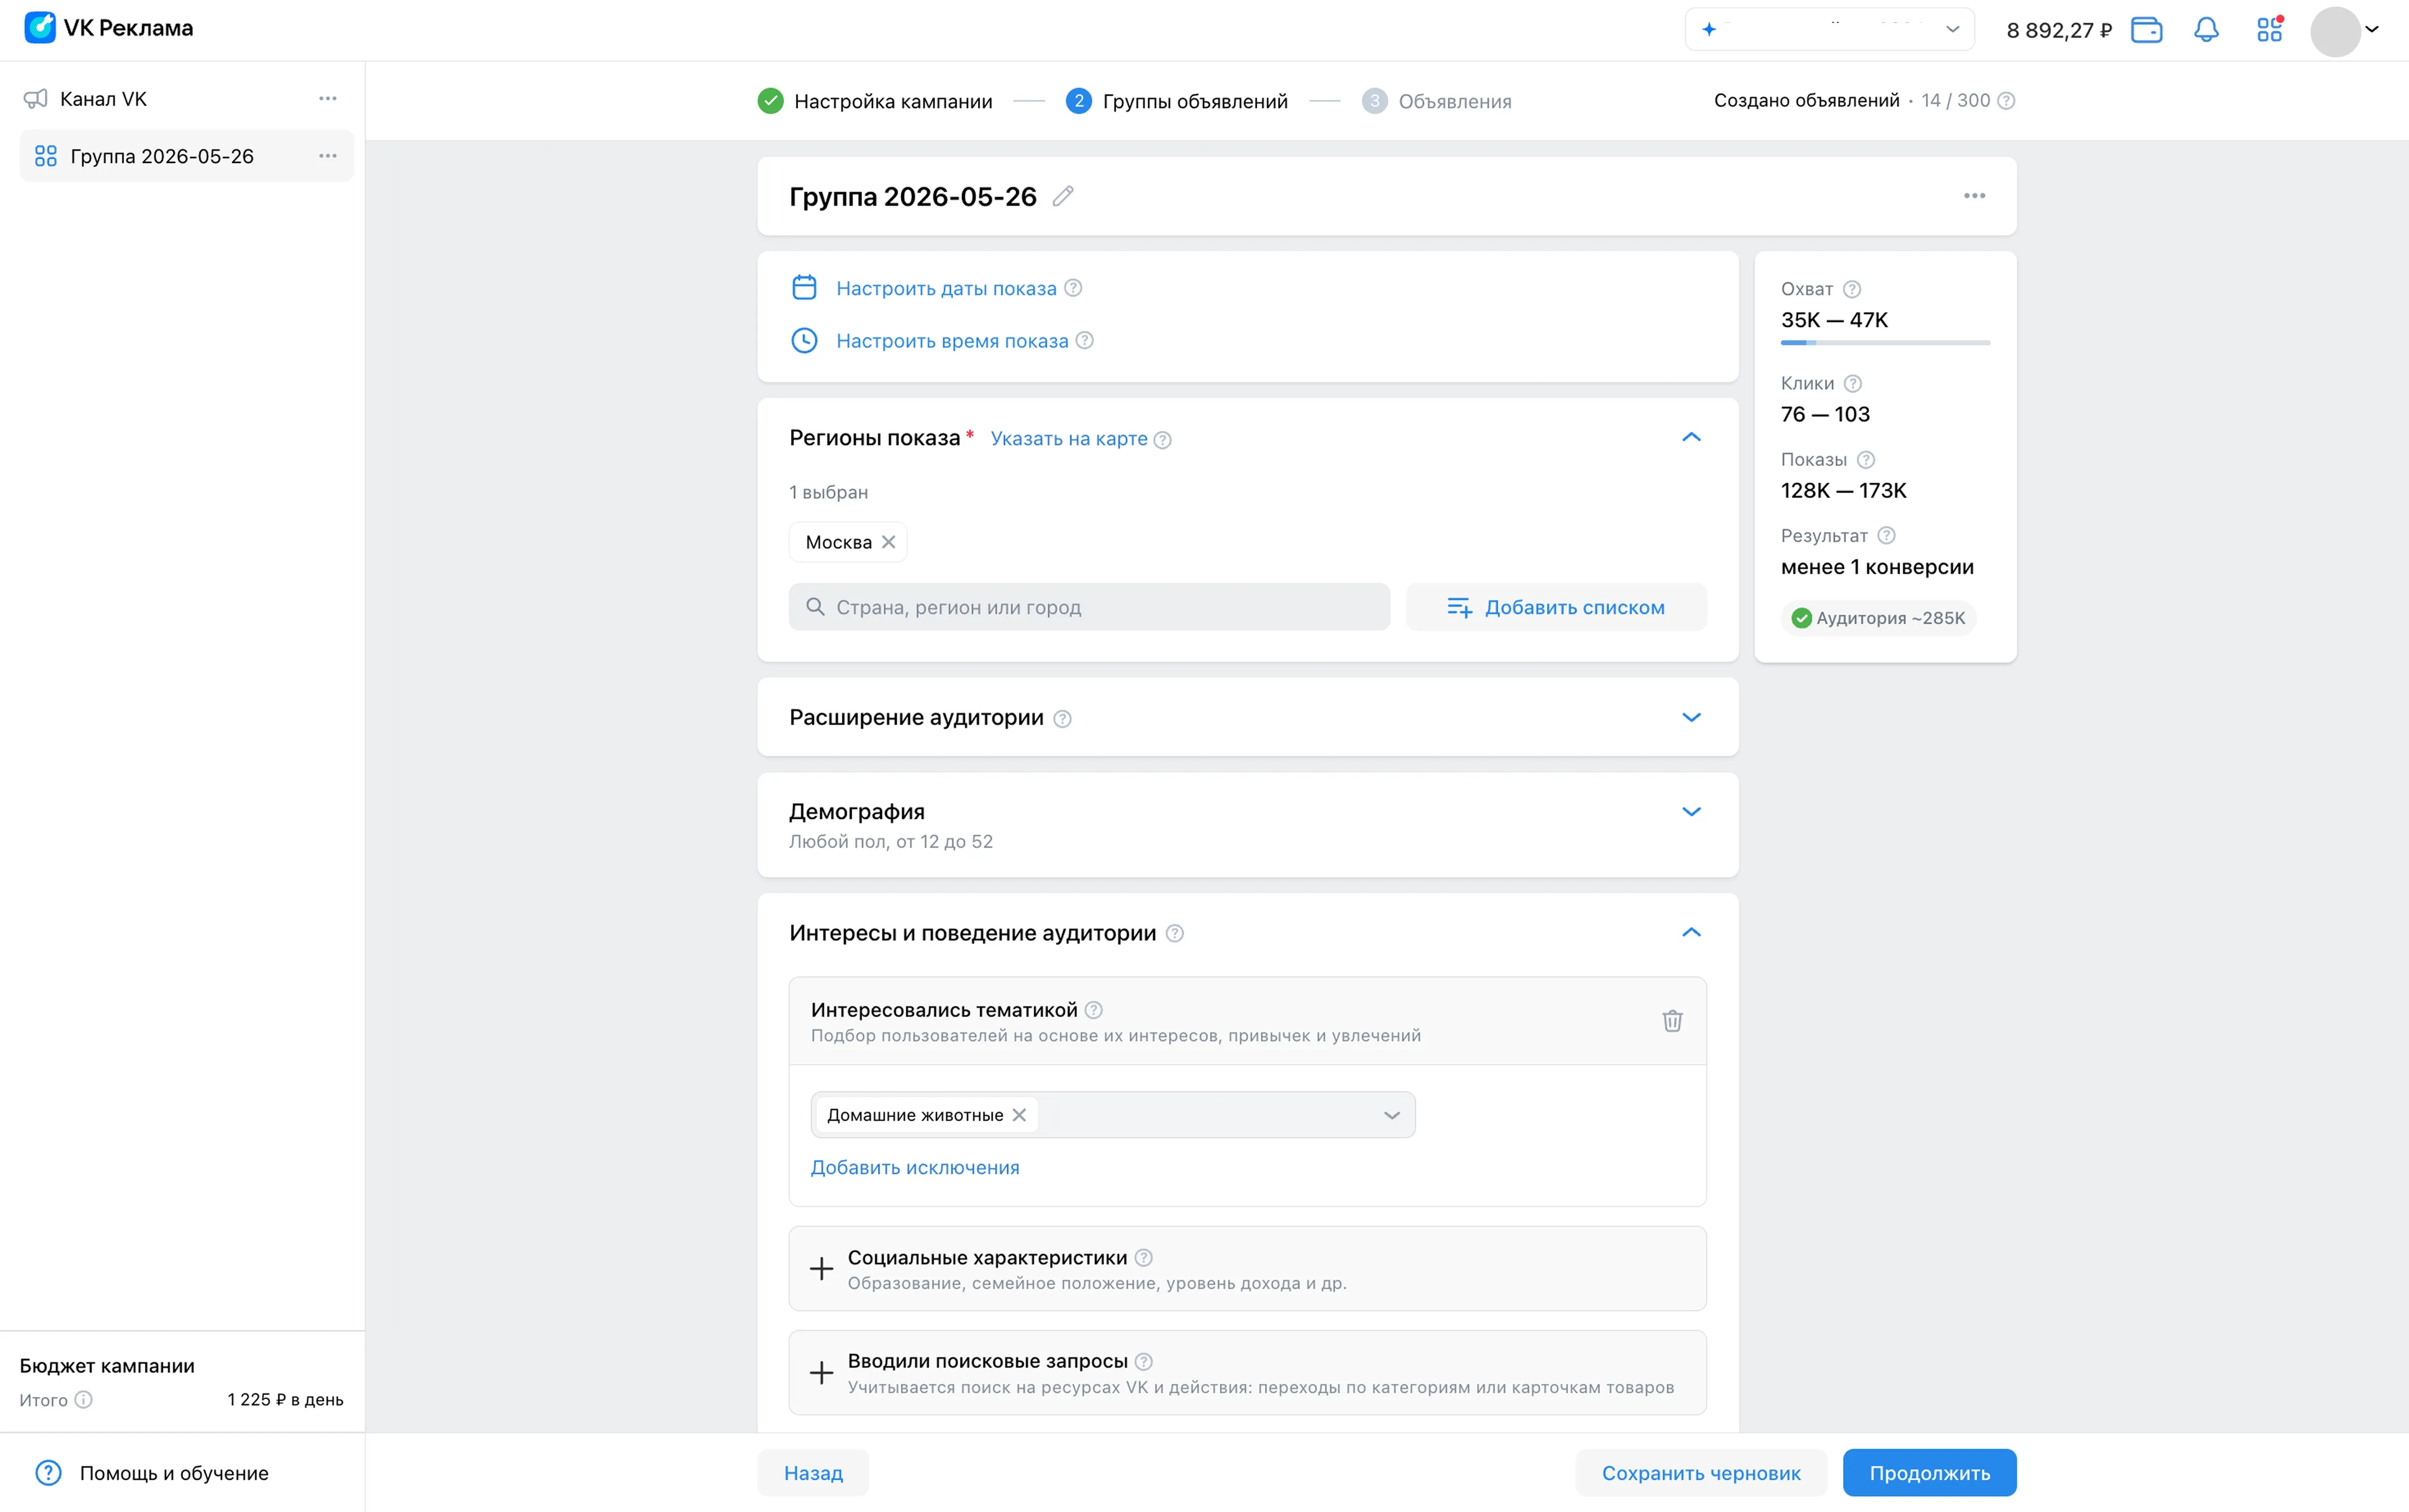Click the Аудитория ~285K badge

pos(1878,618)
